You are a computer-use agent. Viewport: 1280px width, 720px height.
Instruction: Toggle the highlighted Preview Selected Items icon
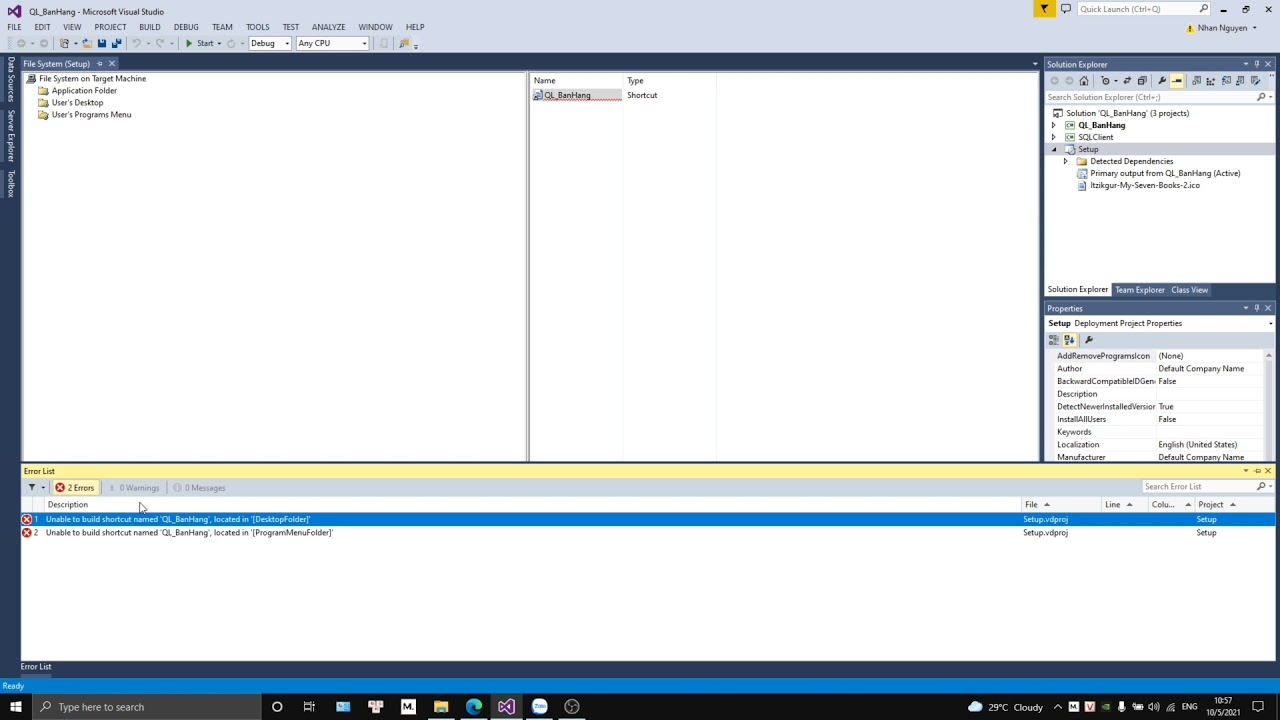click(x=1177, y=81)
